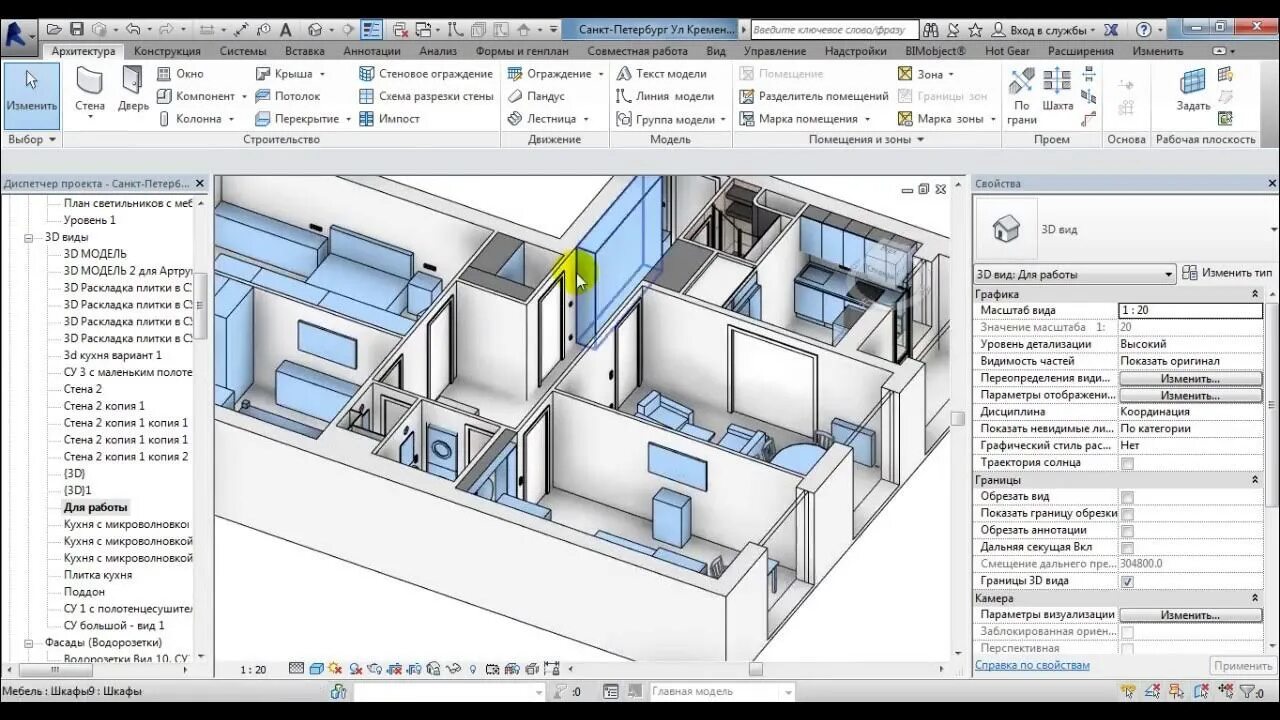Click the binoculars search icon
Screen dimensions: 1280x720
(930, 30)
